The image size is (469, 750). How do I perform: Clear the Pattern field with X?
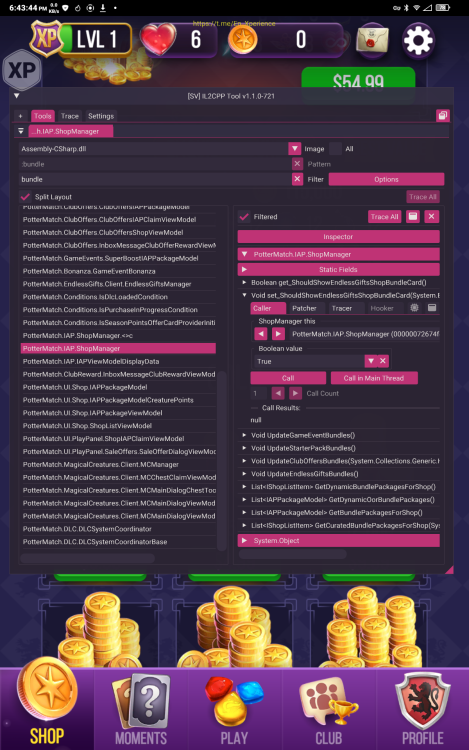coord(297,164)
